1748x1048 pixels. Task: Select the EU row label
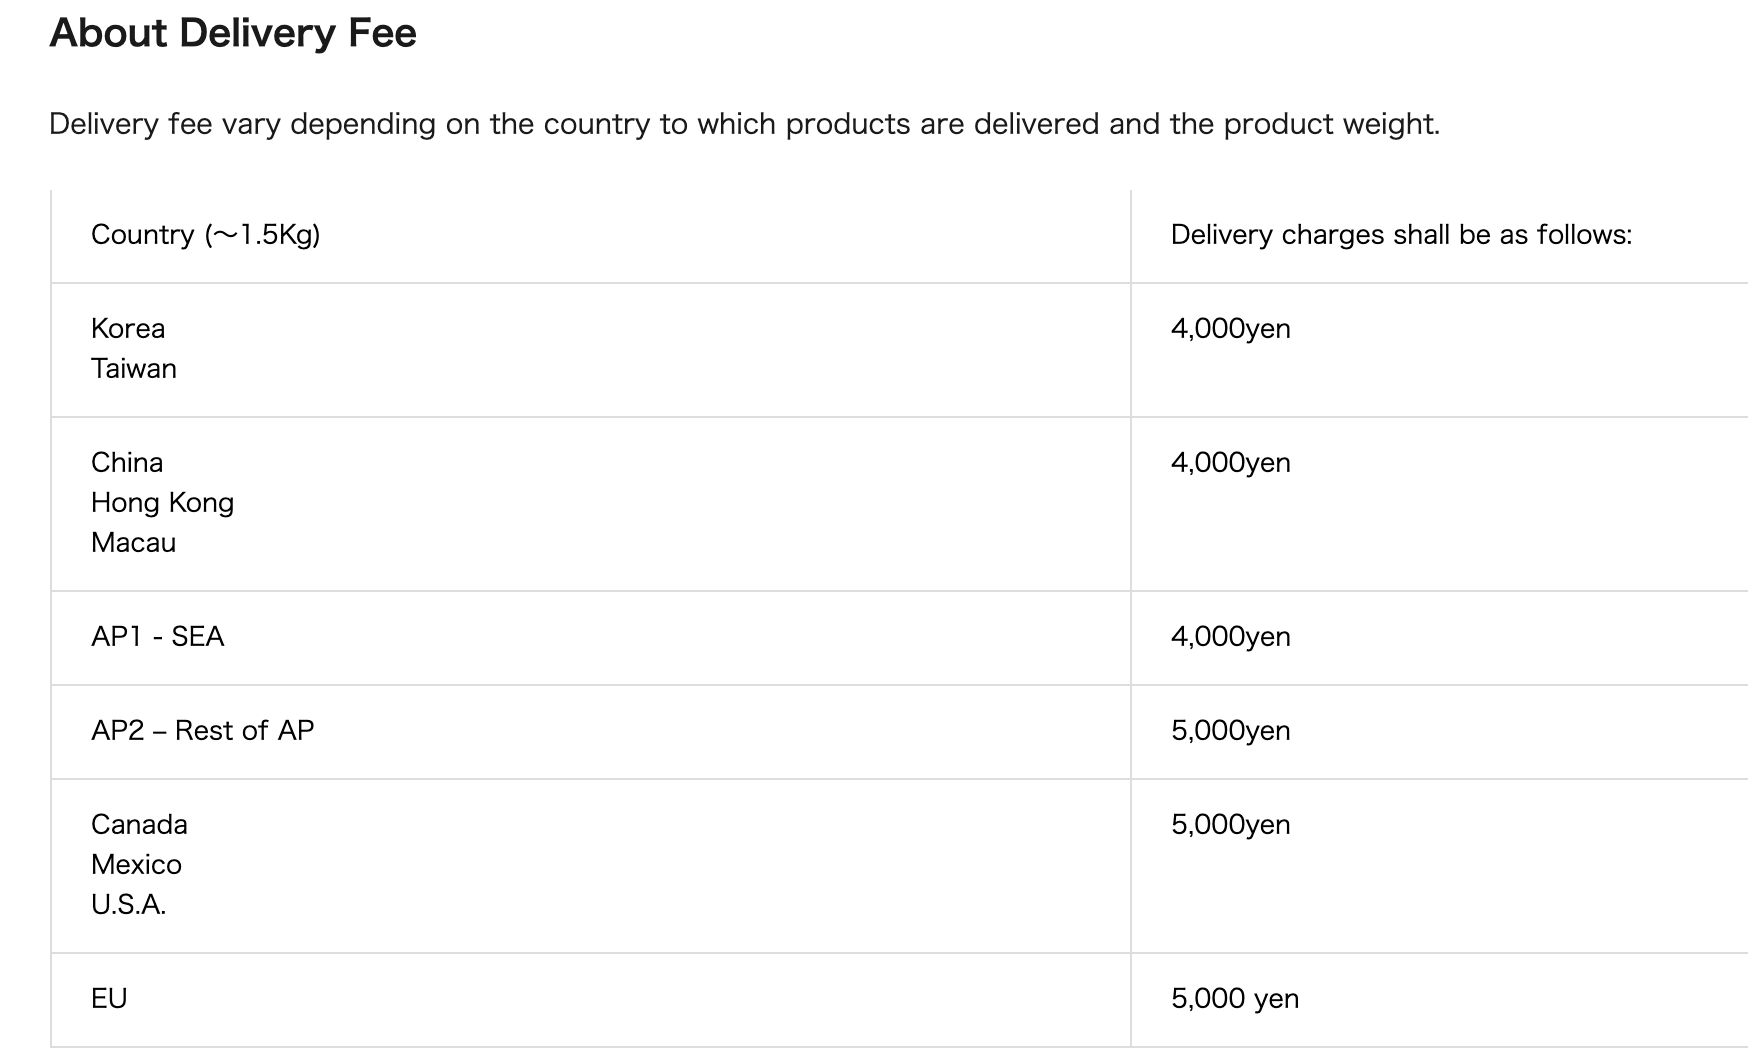109,998
